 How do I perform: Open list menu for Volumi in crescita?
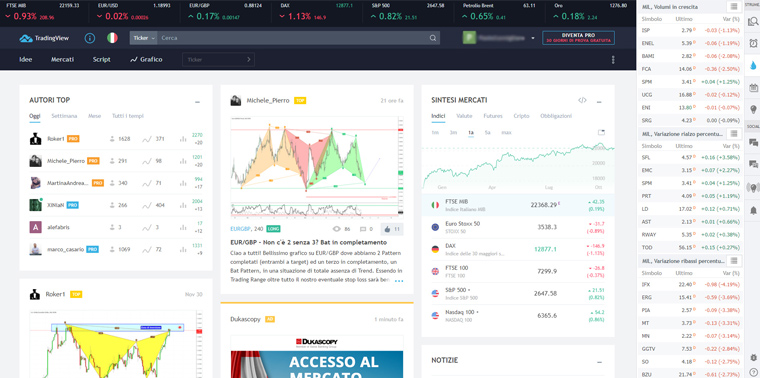click(733, 7)
